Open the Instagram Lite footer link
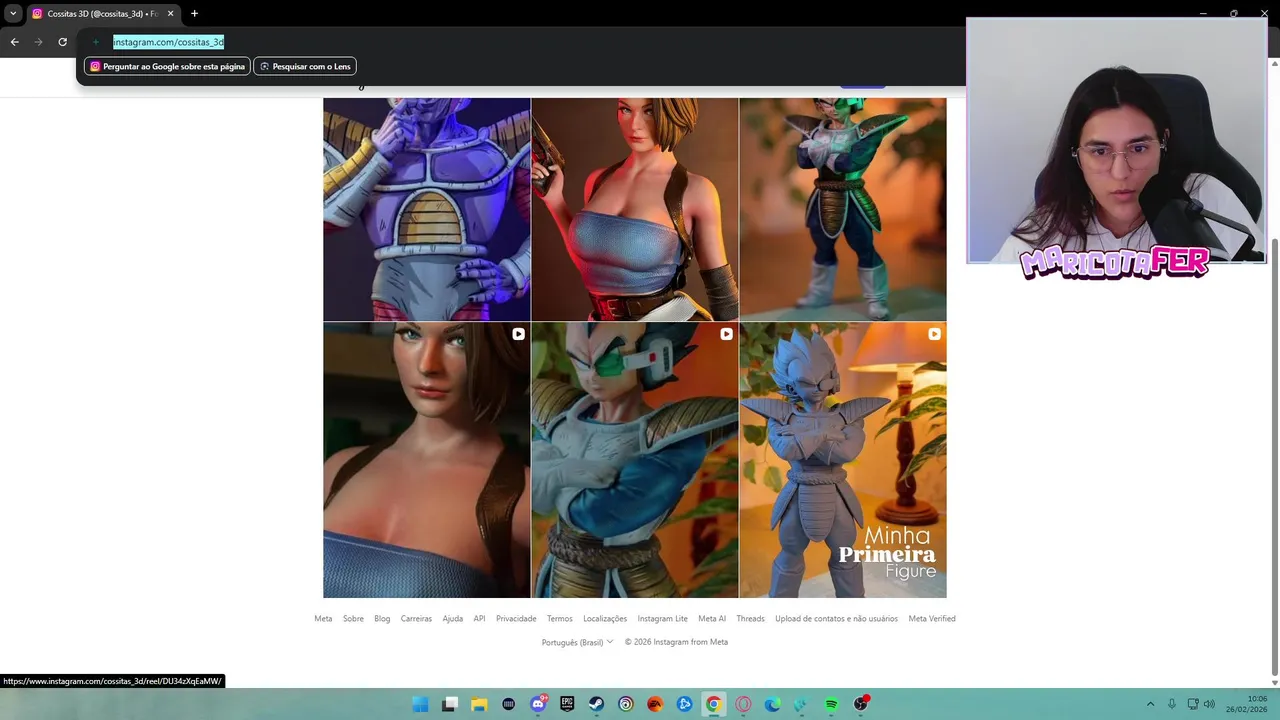This screenshot has width=1280, height=720. tap(662, 618)
